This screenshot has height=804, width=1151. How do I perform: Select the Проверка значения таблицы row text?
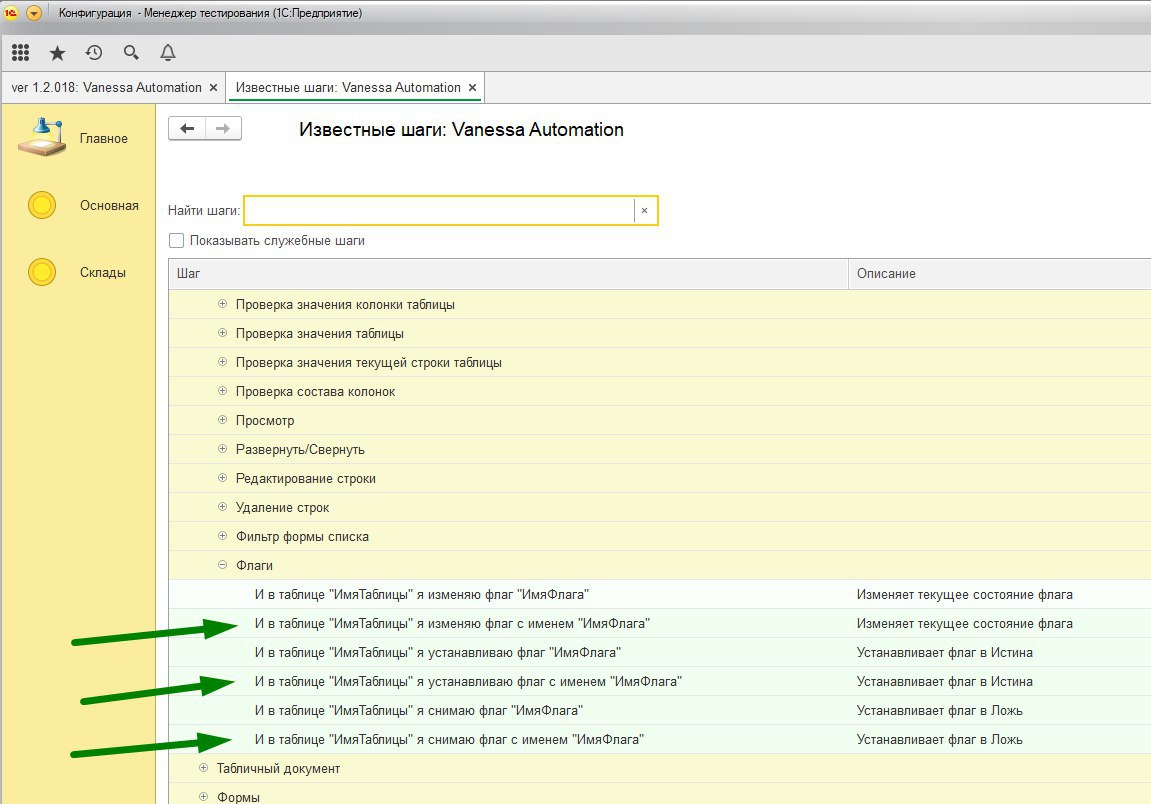pos(319,333)
